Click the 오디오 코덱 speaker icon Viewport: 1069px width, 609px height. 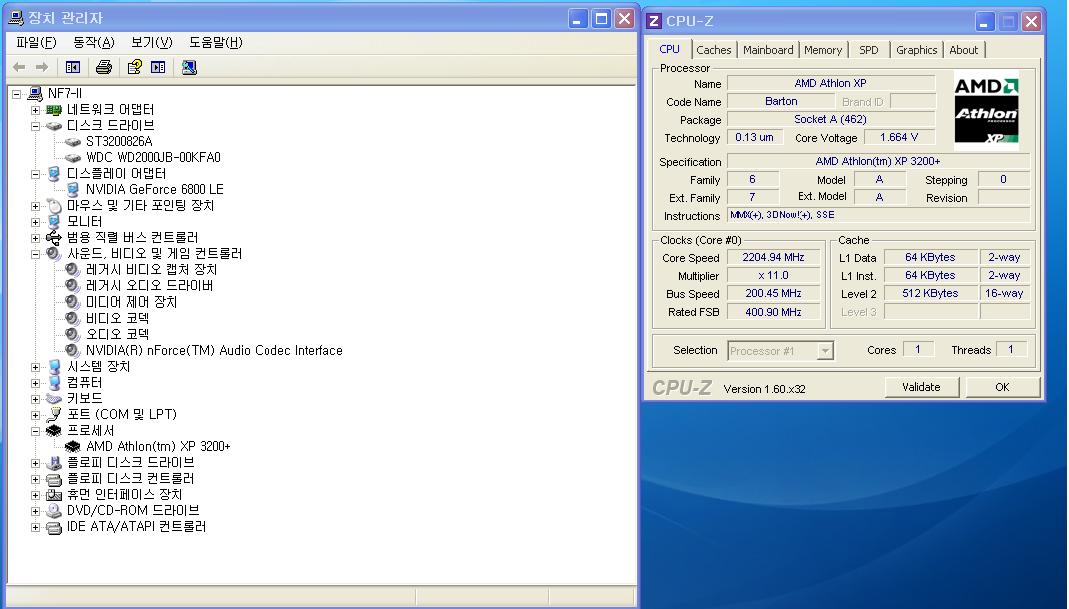[x=73, y=334]
